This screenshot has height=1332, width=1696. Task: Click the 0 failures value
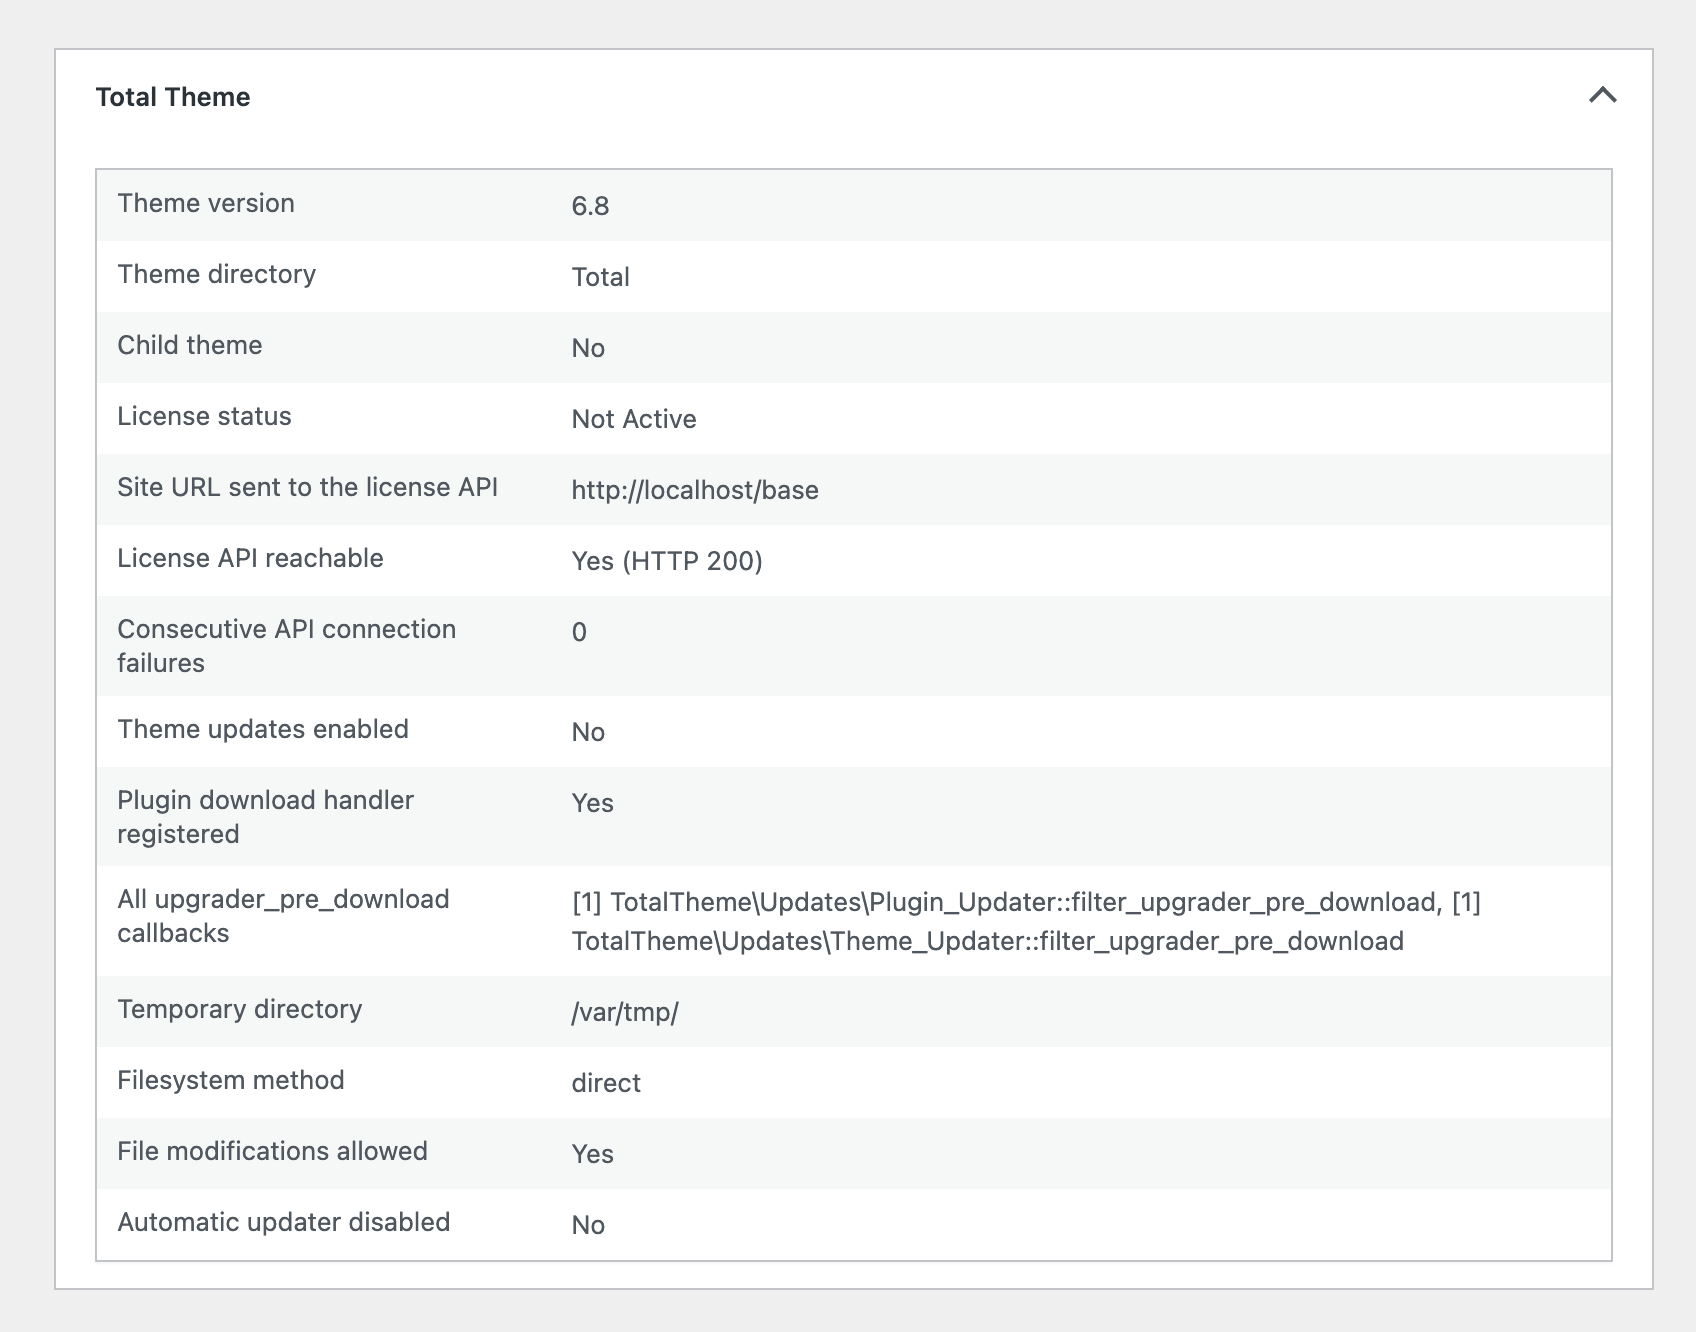579,632
